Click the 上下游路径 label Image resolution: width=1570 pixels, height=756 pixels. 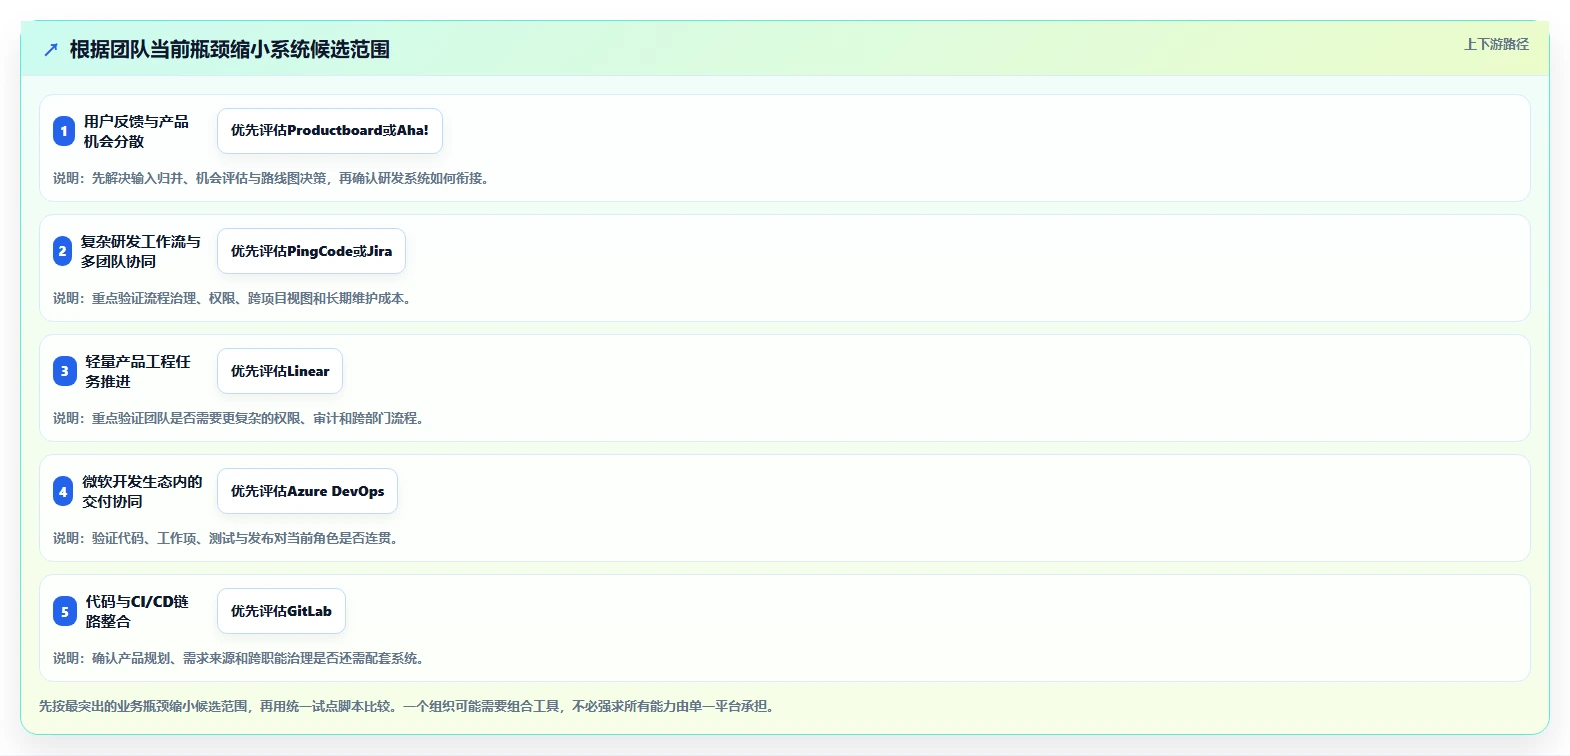click(1496, 44)
